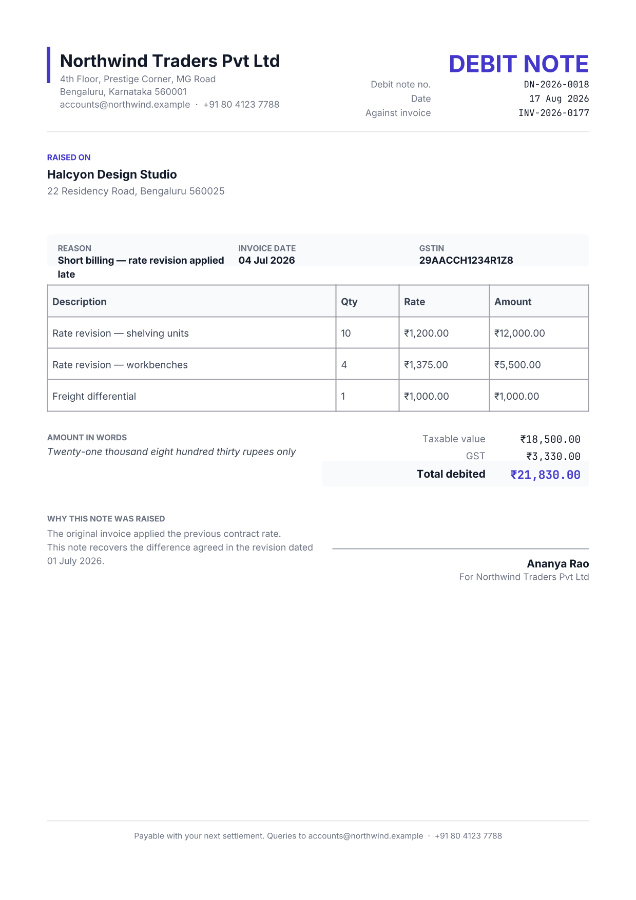Click Freight differential amount ₹1,000.00
The height and width of the screenshot is (900, 636).
tap(517, 397)
